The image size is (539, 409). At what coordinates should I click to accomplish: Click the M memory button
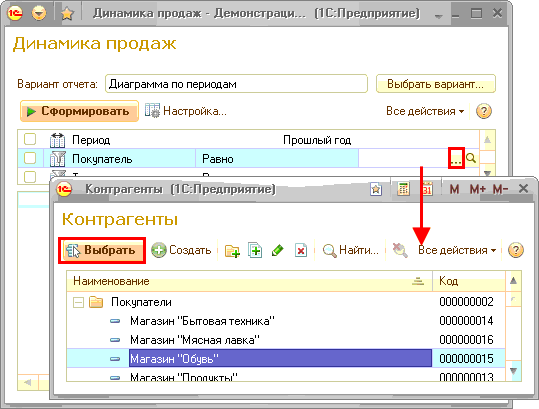[454, 189]
